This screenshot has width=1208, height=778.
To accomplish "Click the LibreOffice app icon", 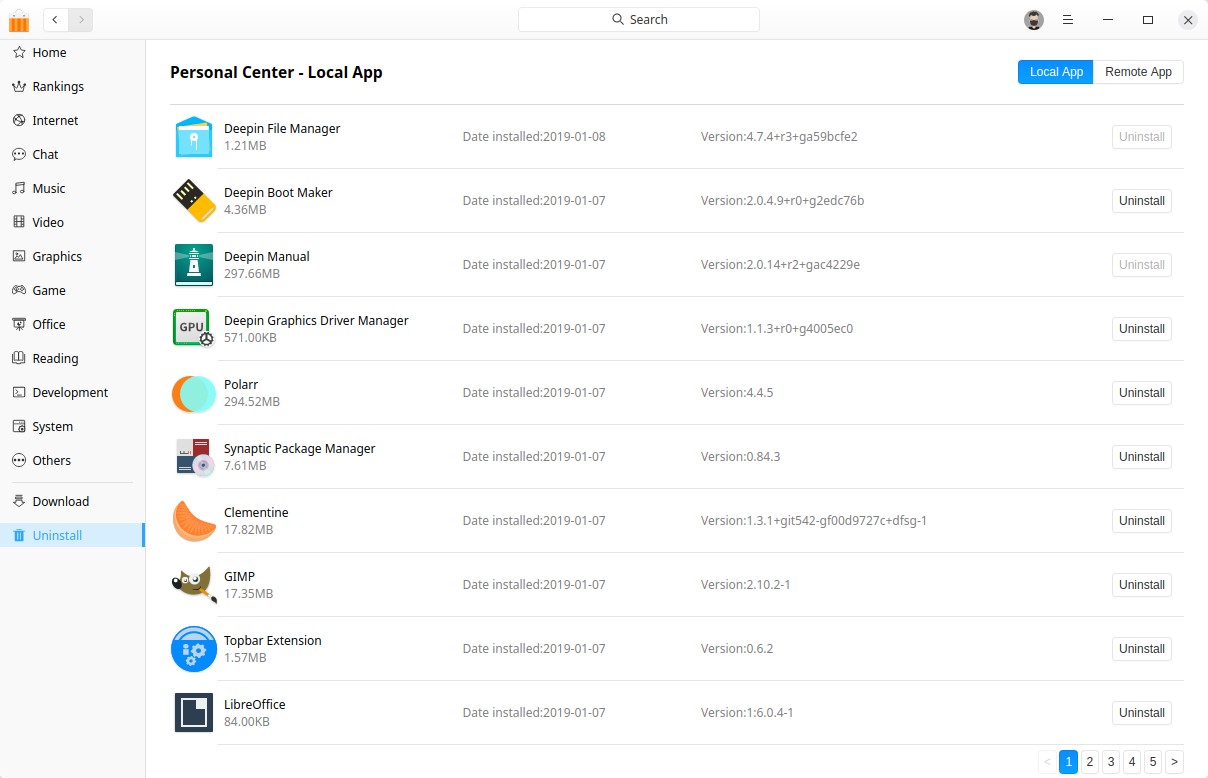I will pyautogui.click(x=194, y=713).
